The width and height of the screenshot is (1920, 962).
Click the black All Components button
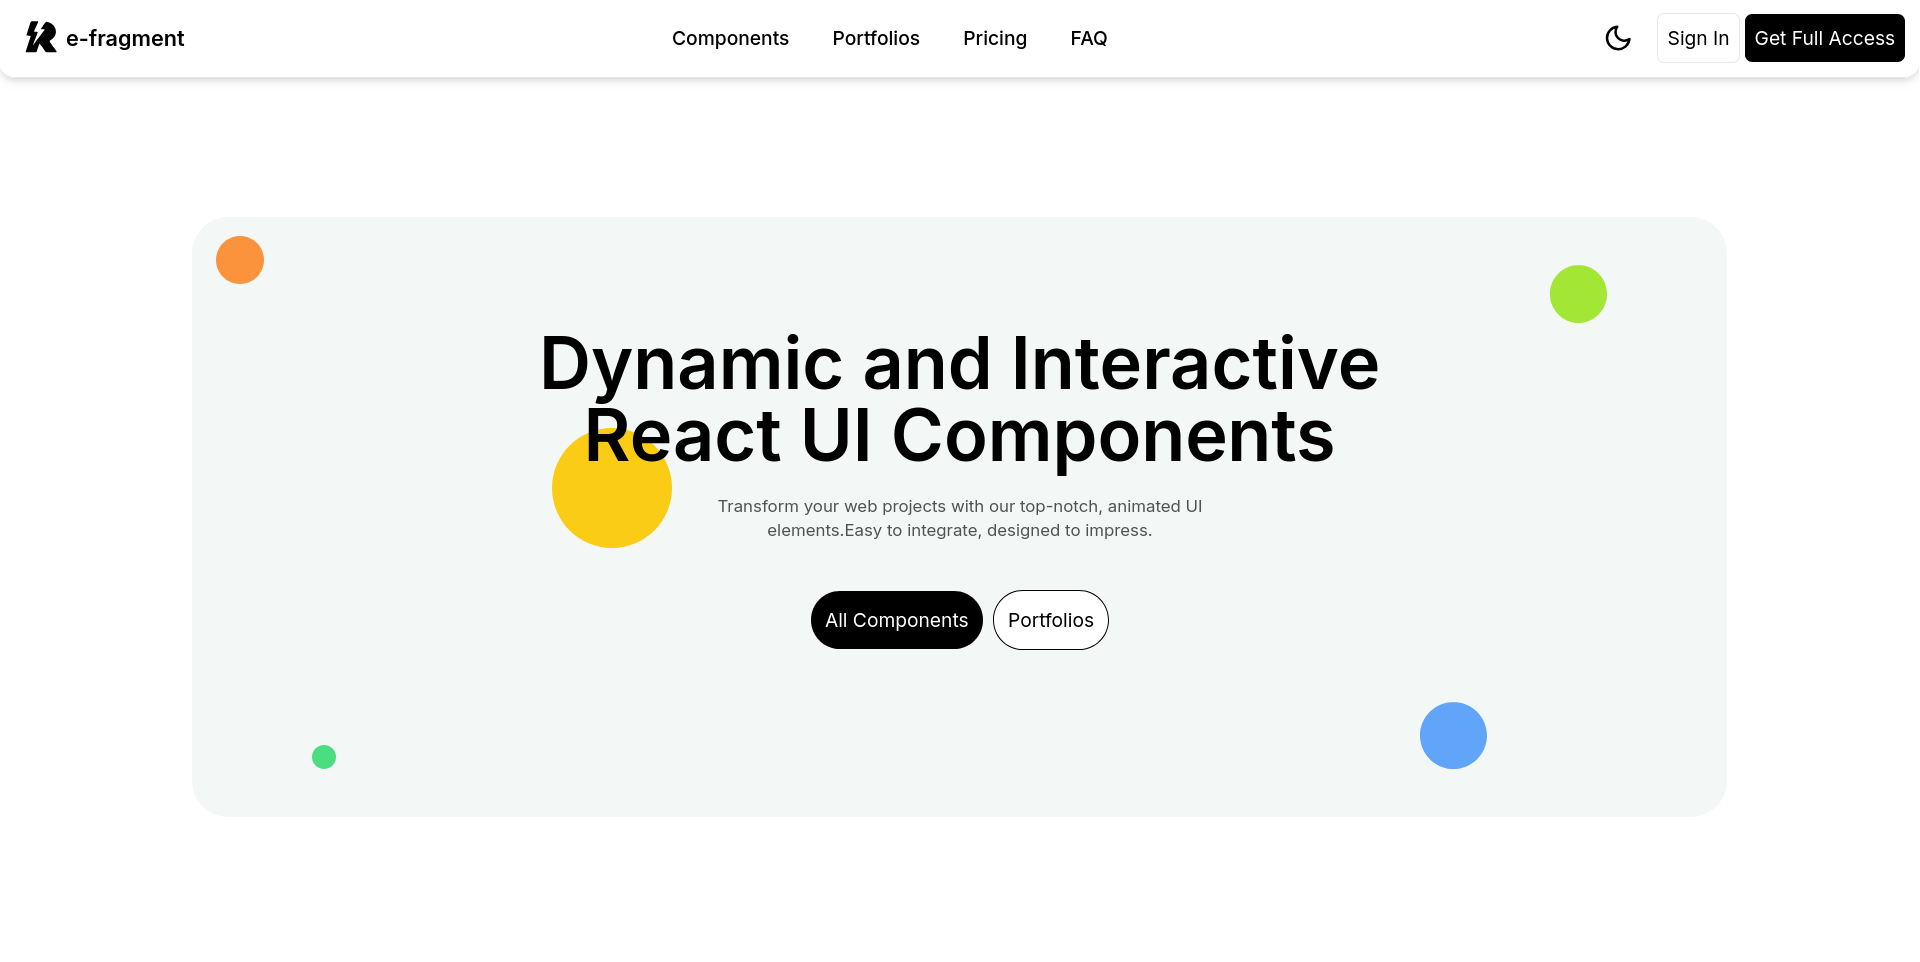click(x=897, y=620)
